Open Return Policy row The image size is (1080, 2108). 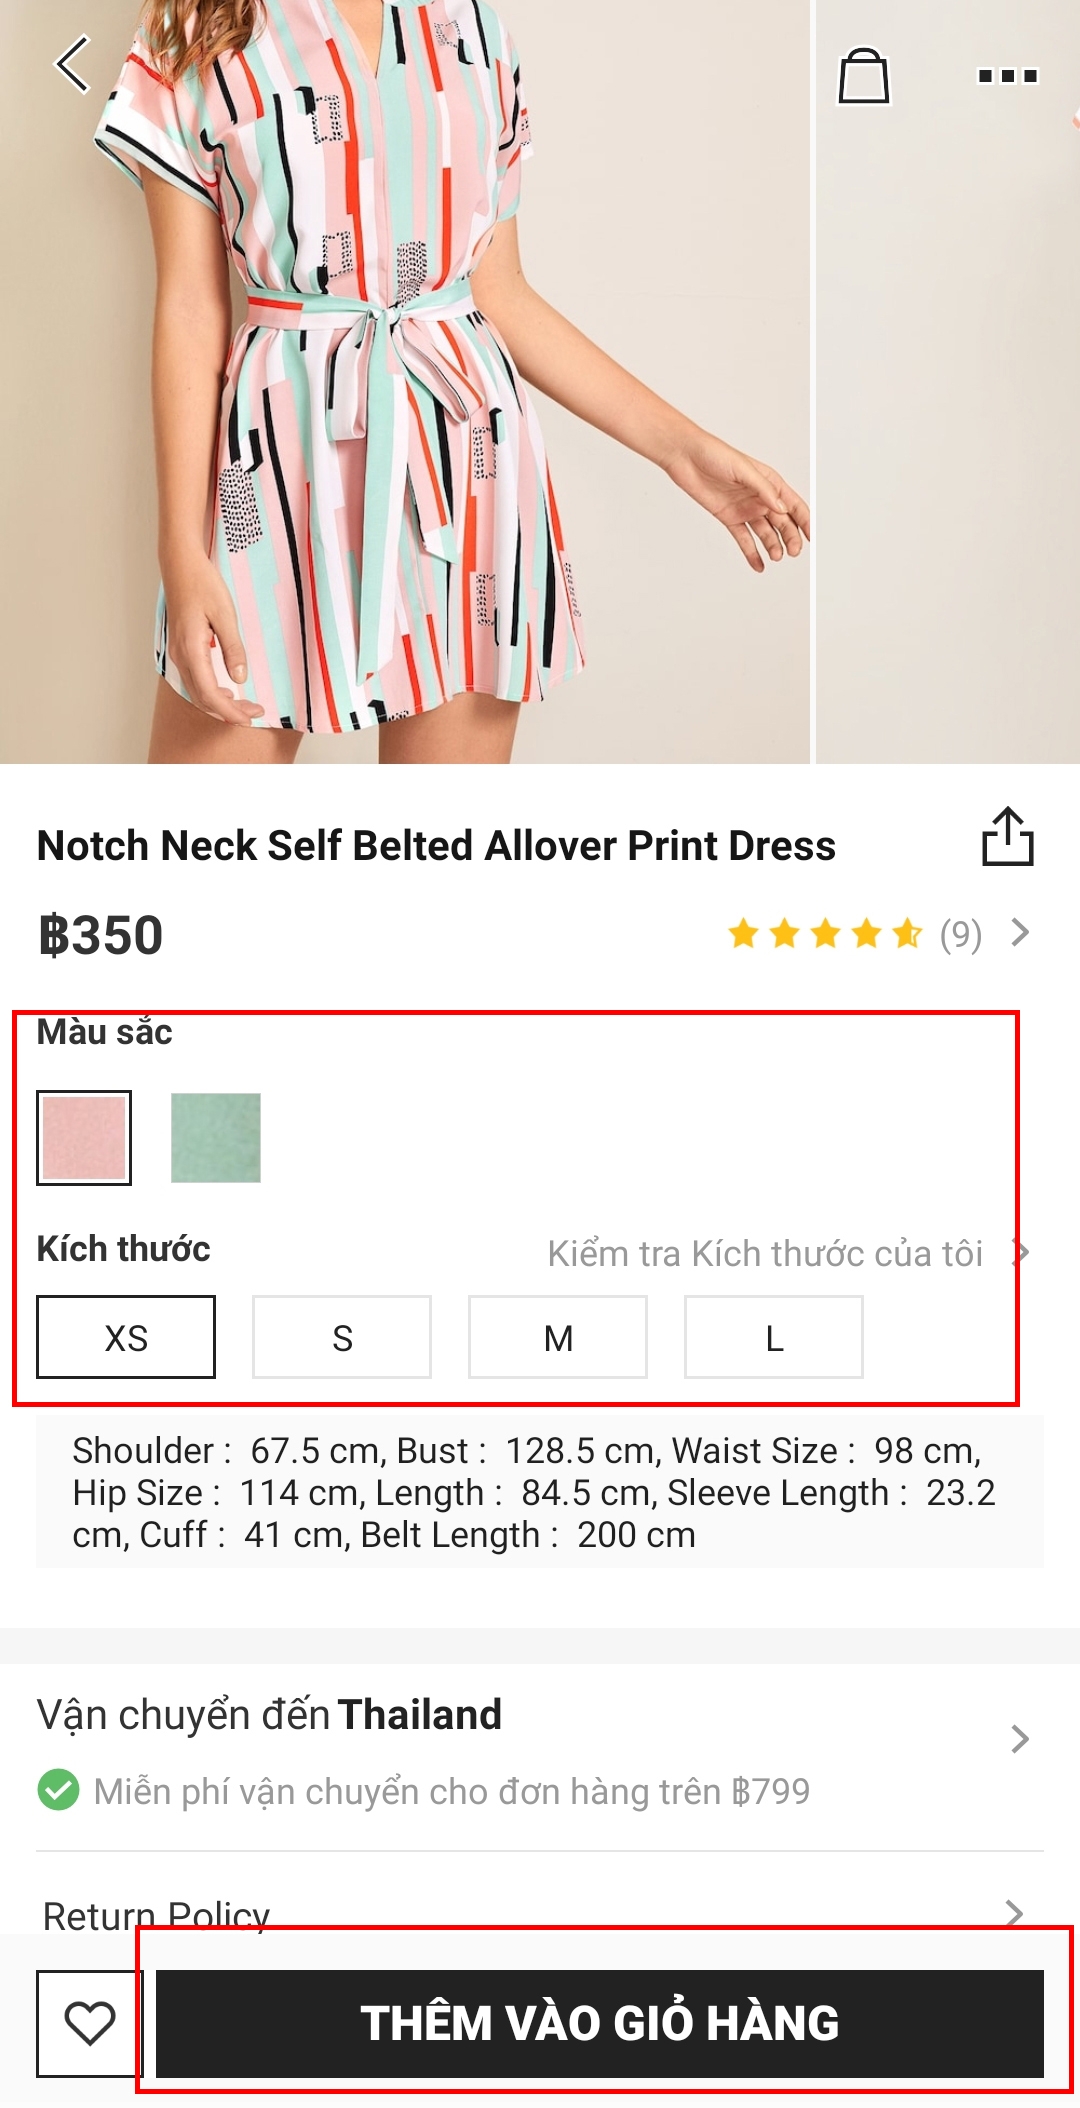[157, 1914]
